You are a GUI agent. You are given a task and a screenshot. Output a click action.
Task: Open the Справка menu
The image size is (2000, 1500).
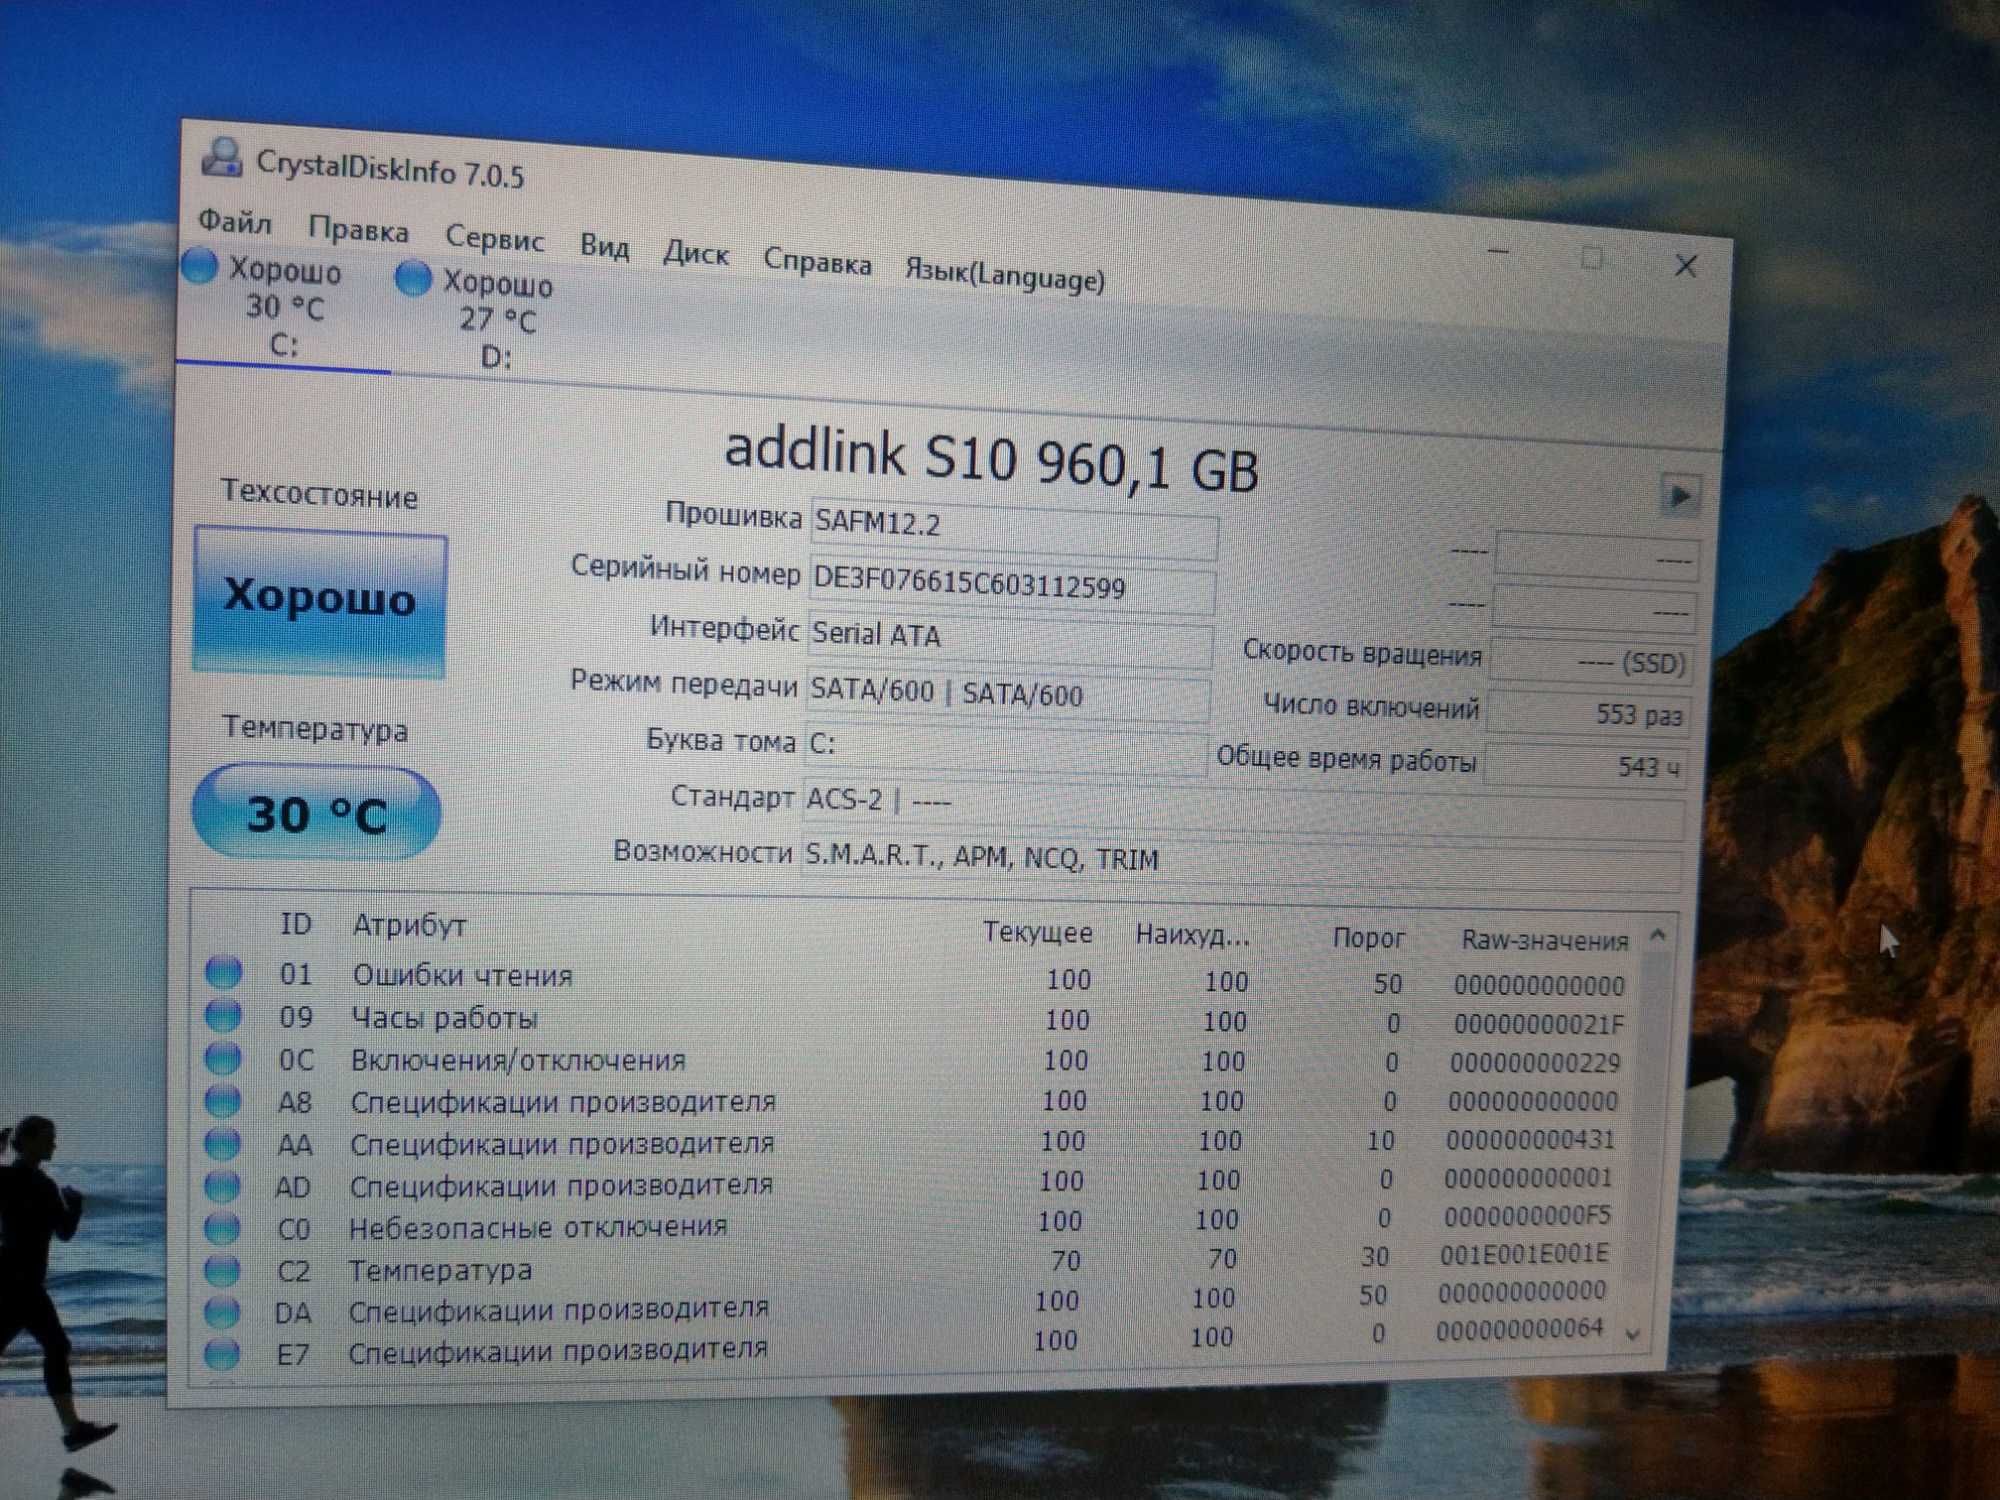(x=817, y=262)
